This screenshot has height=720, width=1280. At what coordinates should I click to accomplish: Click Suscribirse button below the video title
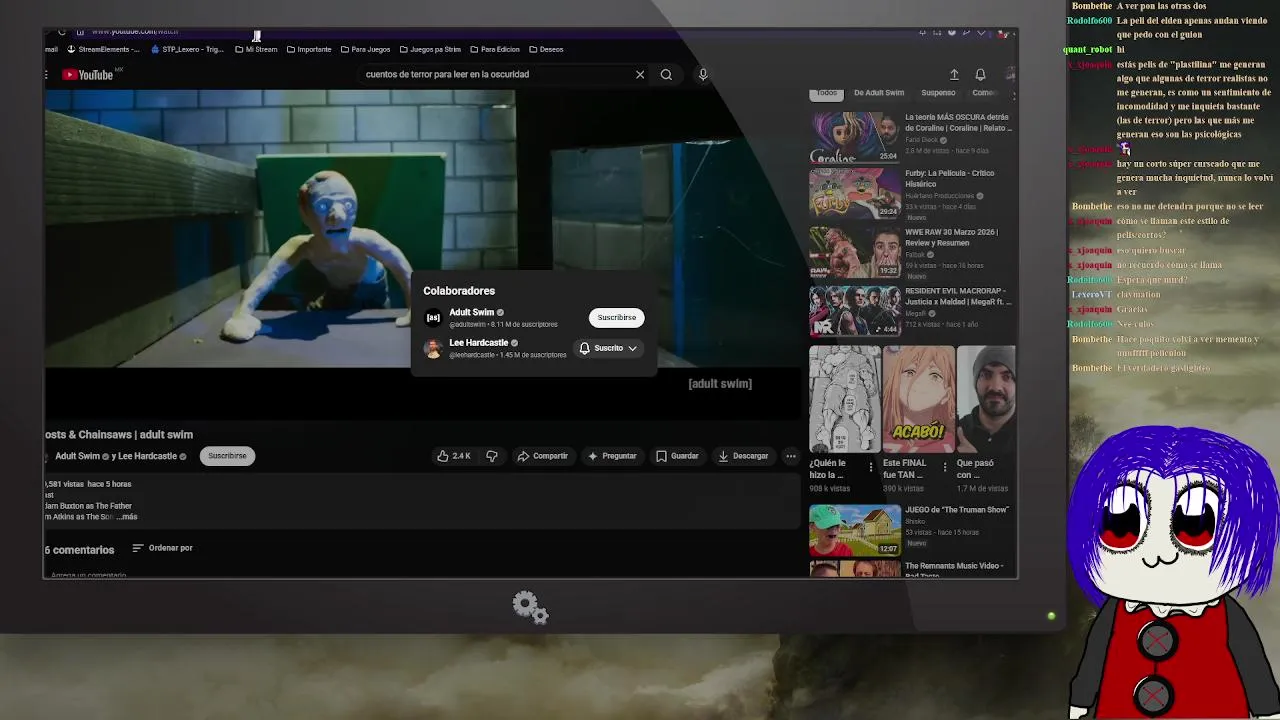pos(227,456)
